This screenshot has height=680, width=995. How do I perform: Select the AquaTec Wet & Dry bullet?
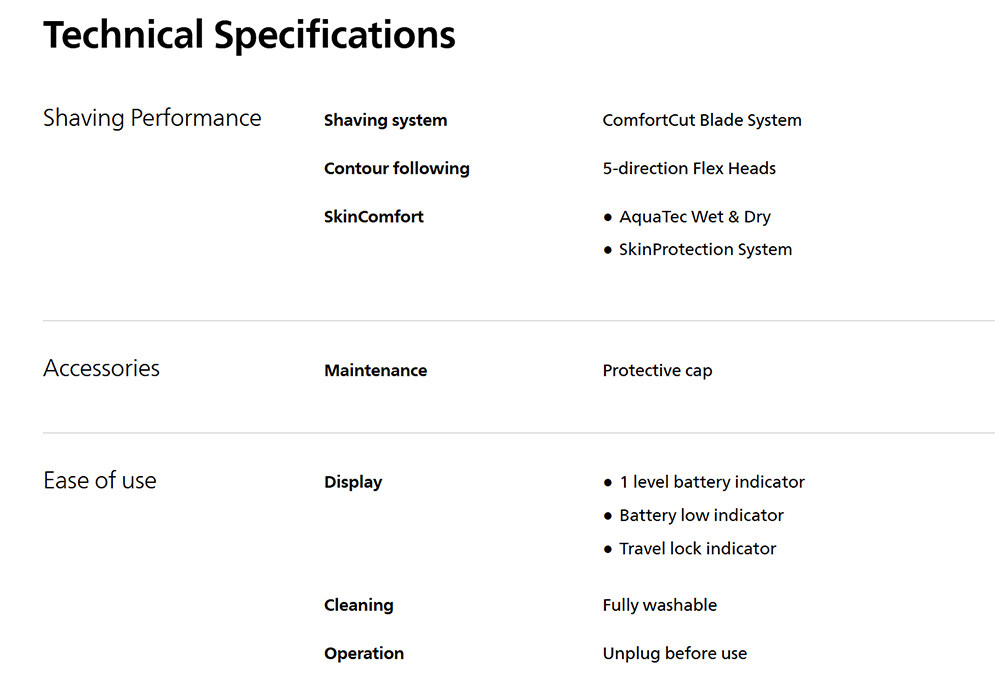[x=694, y=216]
